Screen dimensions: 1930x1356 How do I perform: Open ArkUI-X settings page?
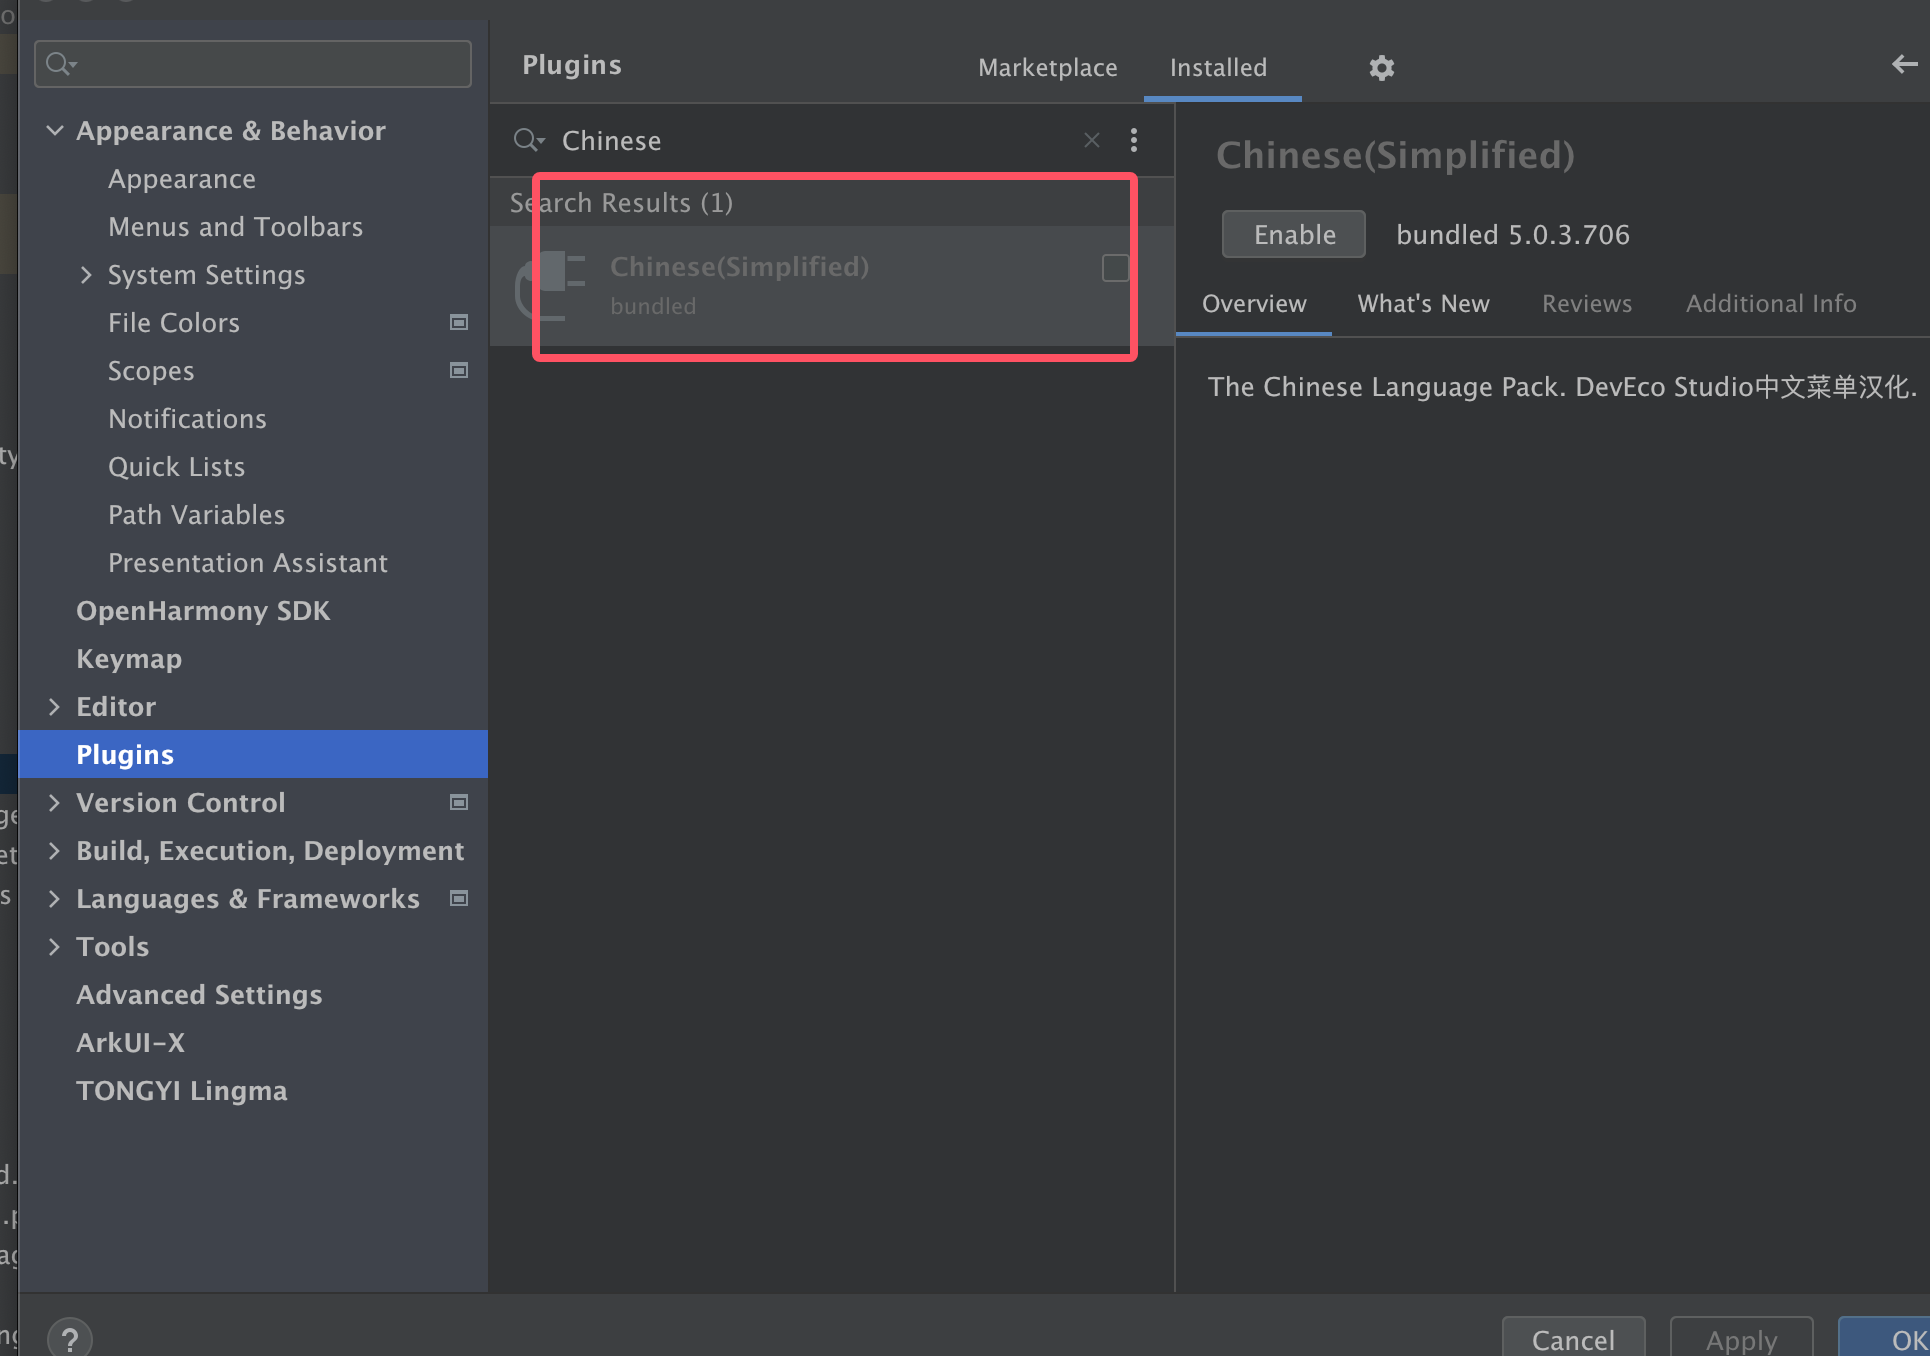[130, 1043]
